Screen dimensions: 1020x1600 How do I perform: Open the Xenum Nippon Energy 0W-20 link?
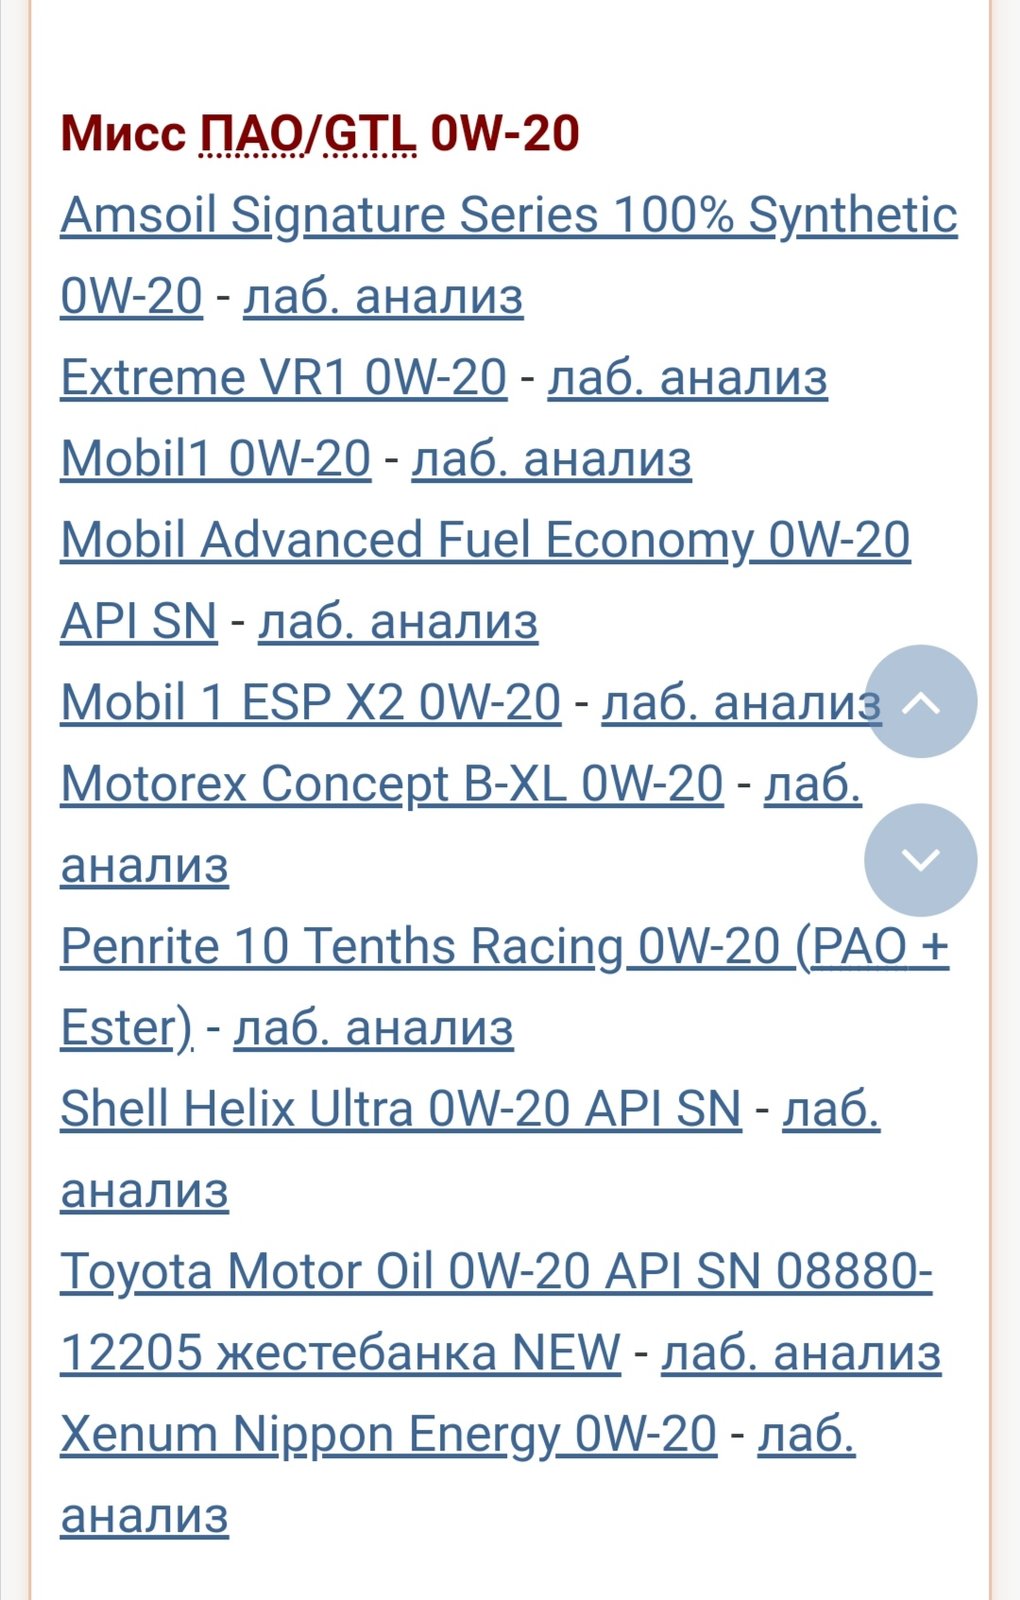pyautogui.click(x=388, y=1434)
